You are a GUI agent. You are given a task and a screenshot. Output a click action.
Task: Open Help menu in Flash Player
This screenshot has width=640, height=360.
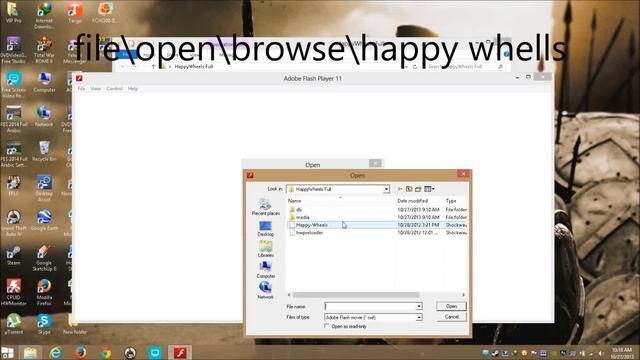133,89
